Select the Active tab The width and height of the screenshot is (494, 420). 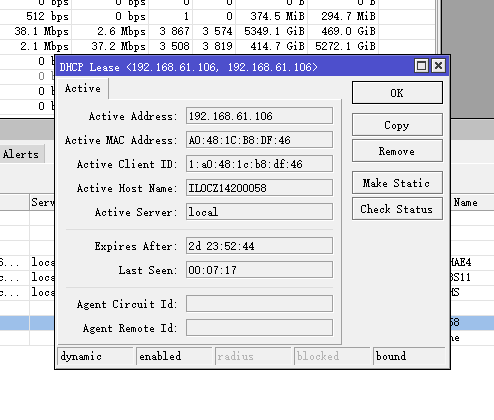tap(83, 88)
